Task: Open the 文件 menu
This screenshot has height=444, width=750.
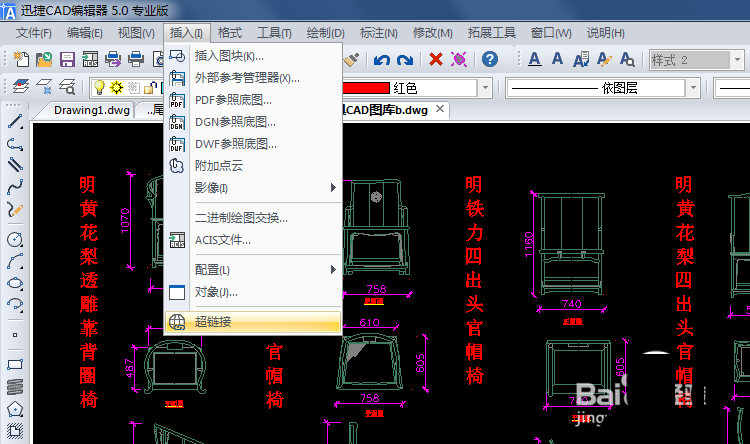Action: coord(33,33)
